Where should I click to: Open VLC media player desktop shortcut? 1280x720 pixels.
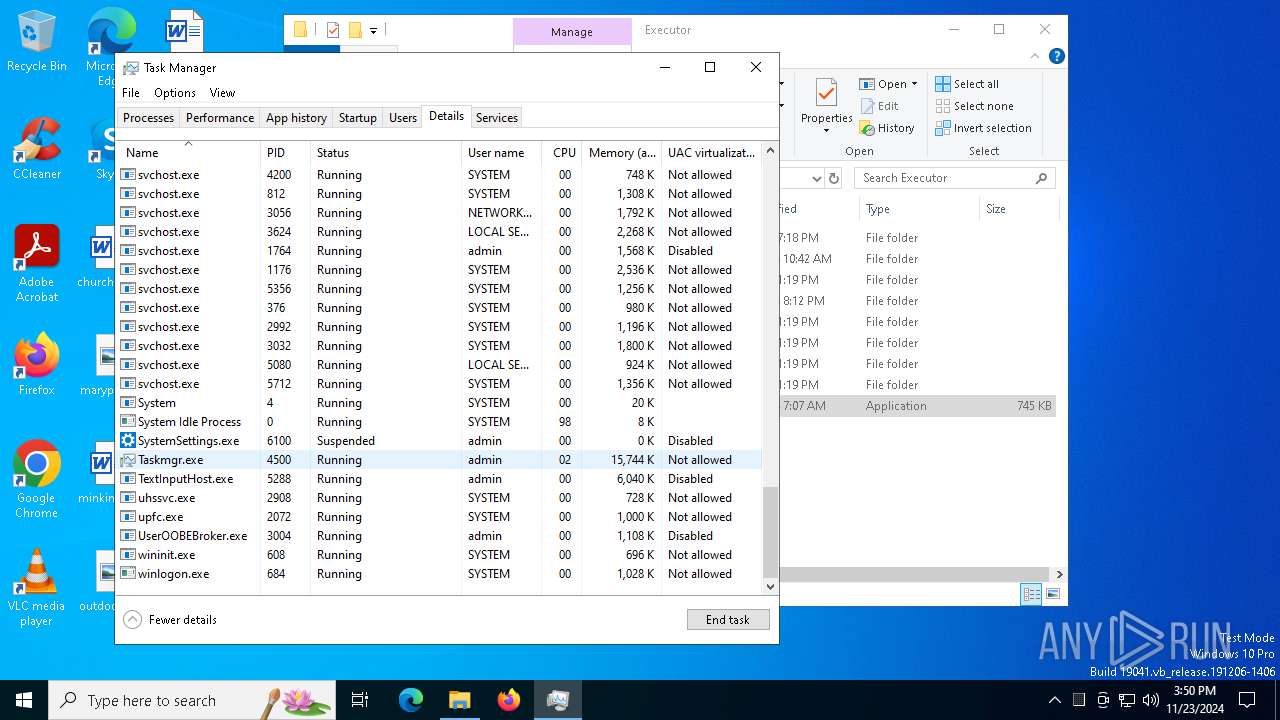[x=37, y=588]
